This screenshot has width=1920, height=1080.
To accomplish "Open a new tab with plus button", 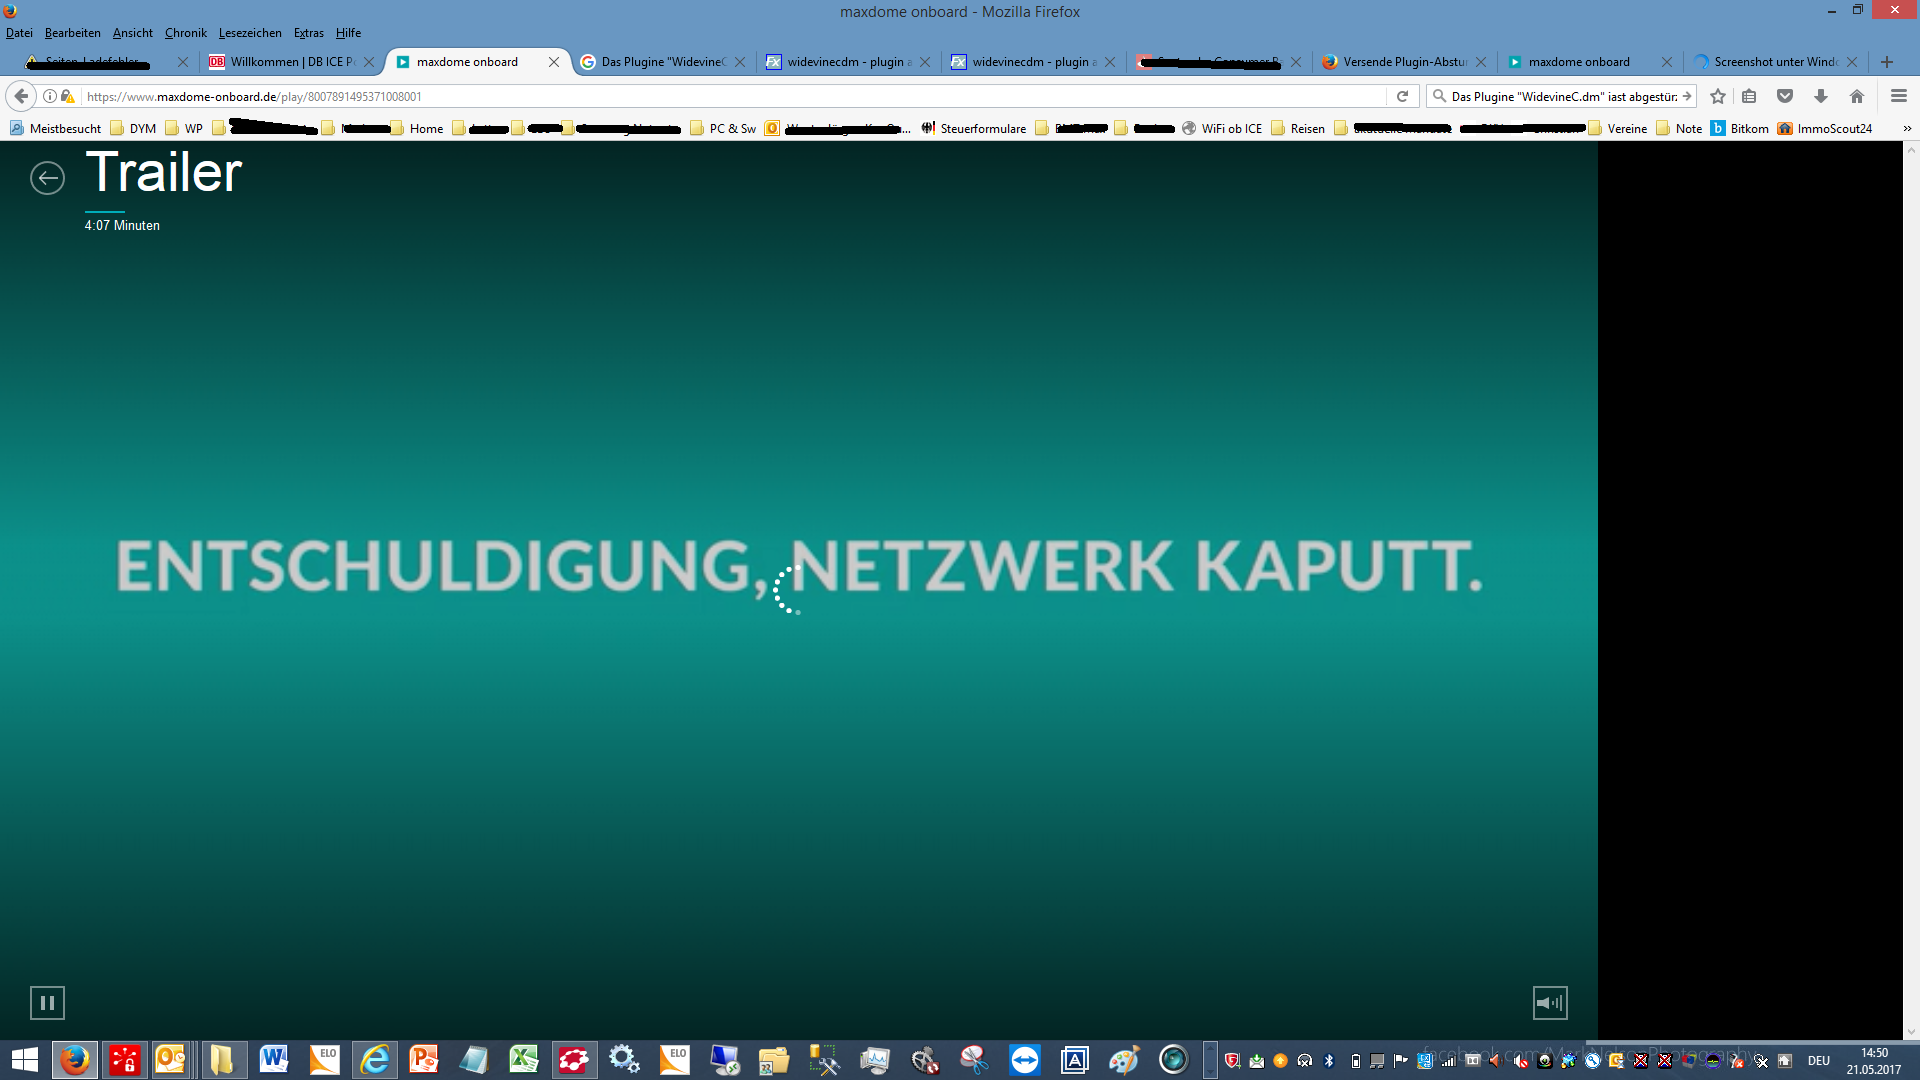I will [1887, 62].
